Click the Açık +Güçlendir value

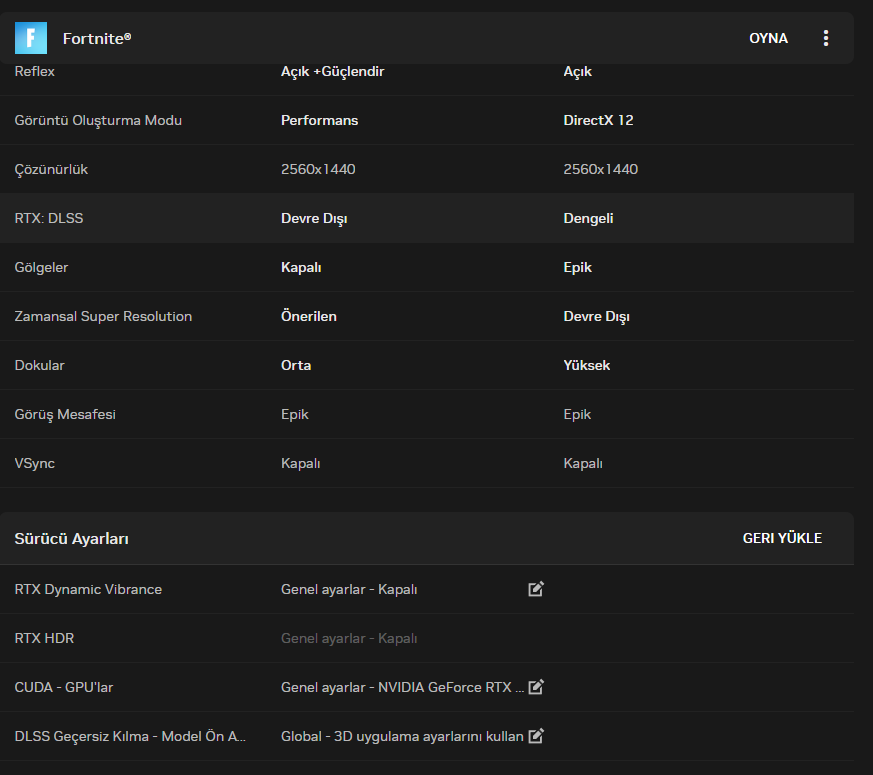[332, 71]
